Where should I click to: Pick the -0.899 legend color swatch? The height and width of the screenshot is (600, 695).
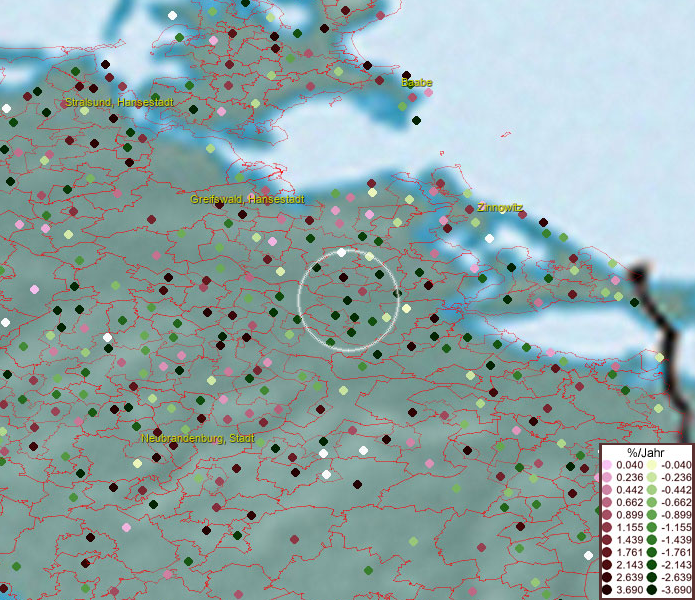tap(652, 515)
